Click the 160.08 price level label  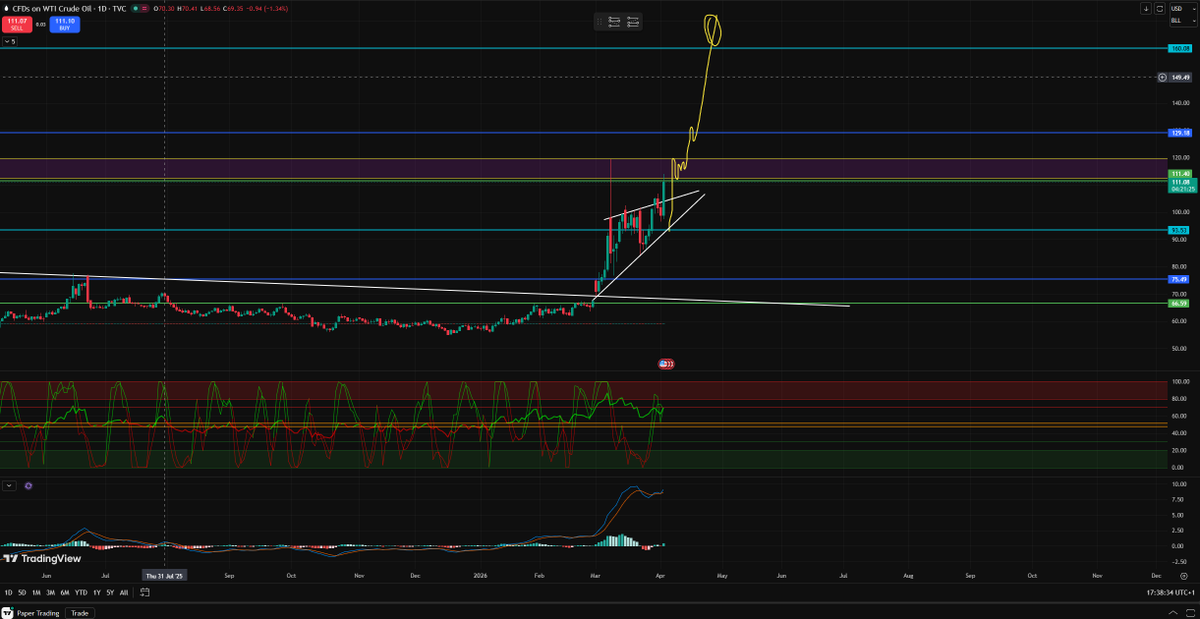tap(1180, 48)
